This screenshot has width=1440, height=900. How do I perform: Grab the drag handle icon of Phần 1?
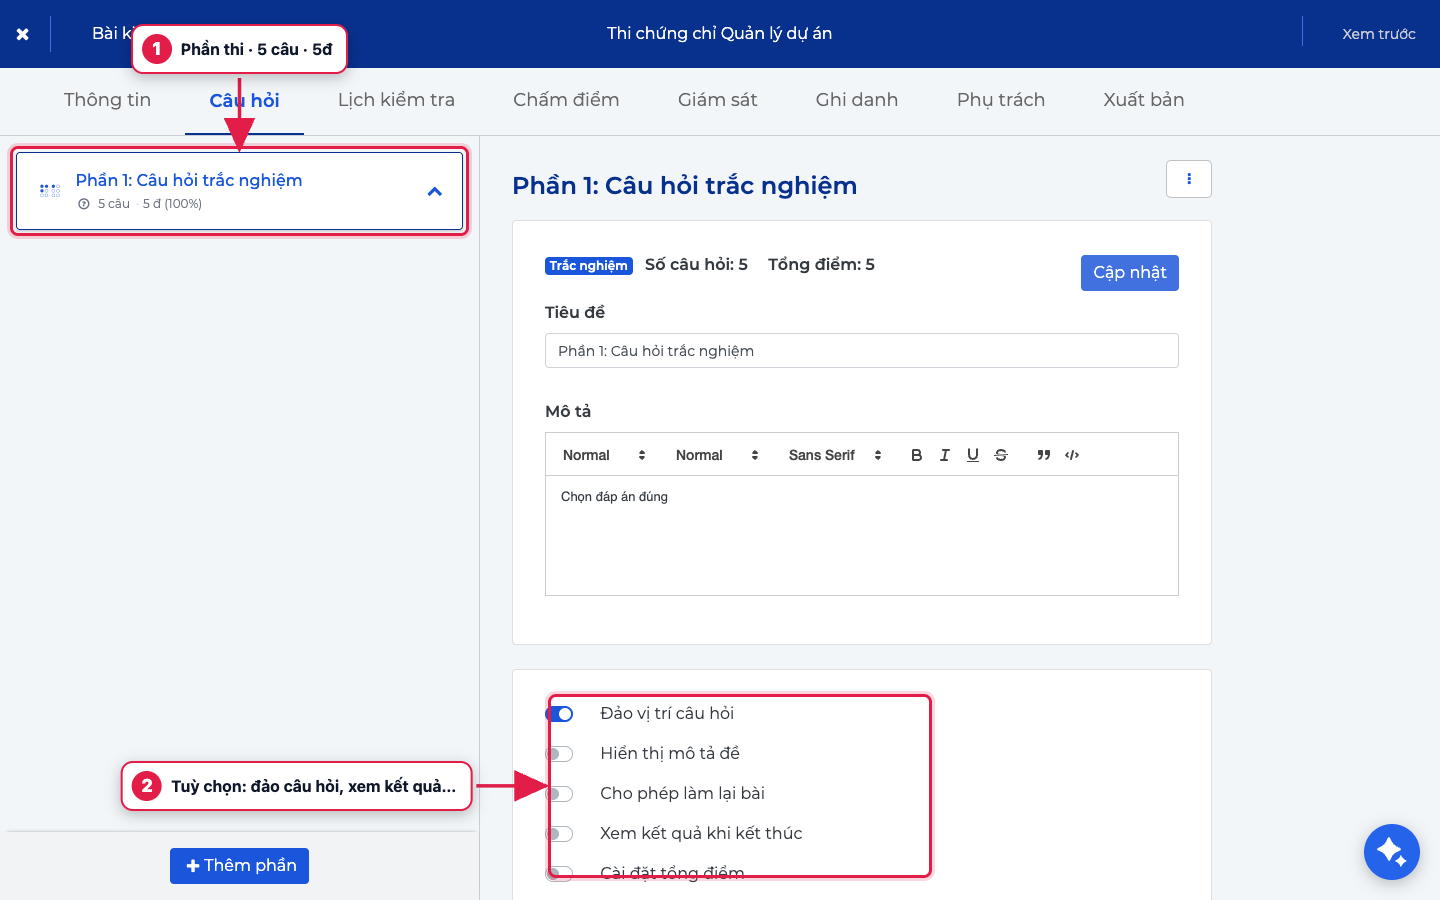50,190
